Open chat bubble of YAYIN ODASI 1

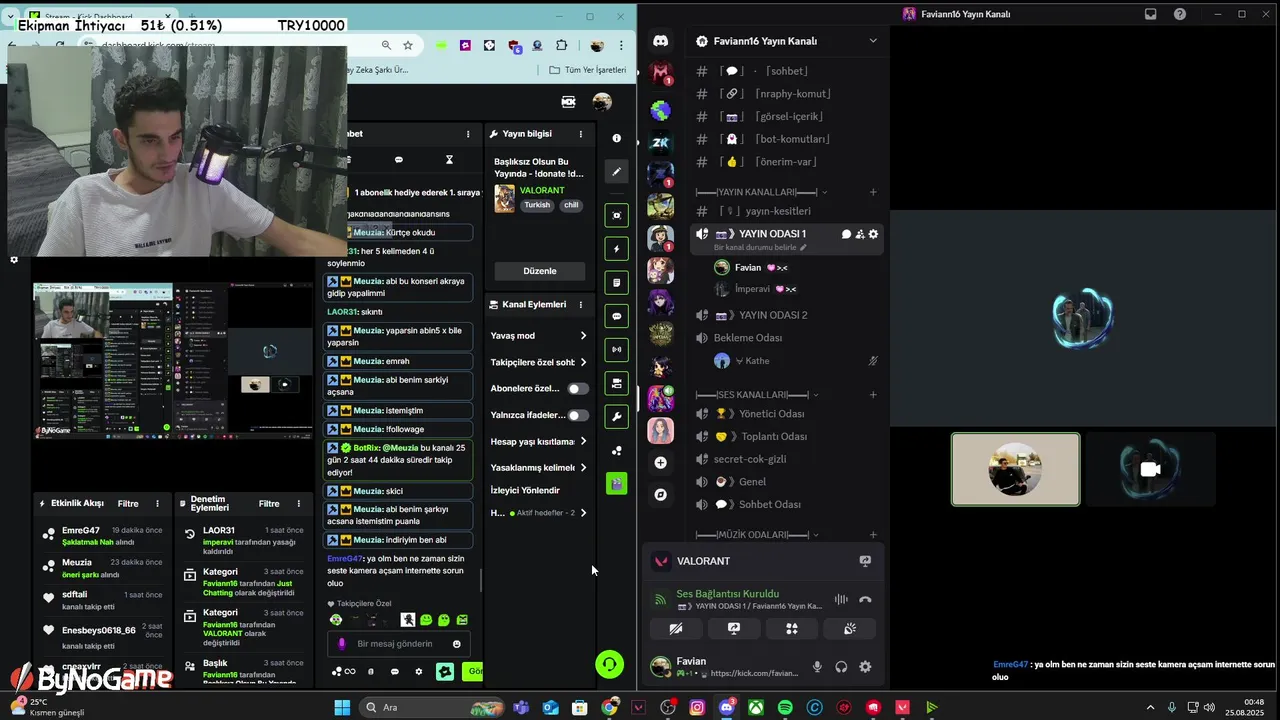[846, 234]
